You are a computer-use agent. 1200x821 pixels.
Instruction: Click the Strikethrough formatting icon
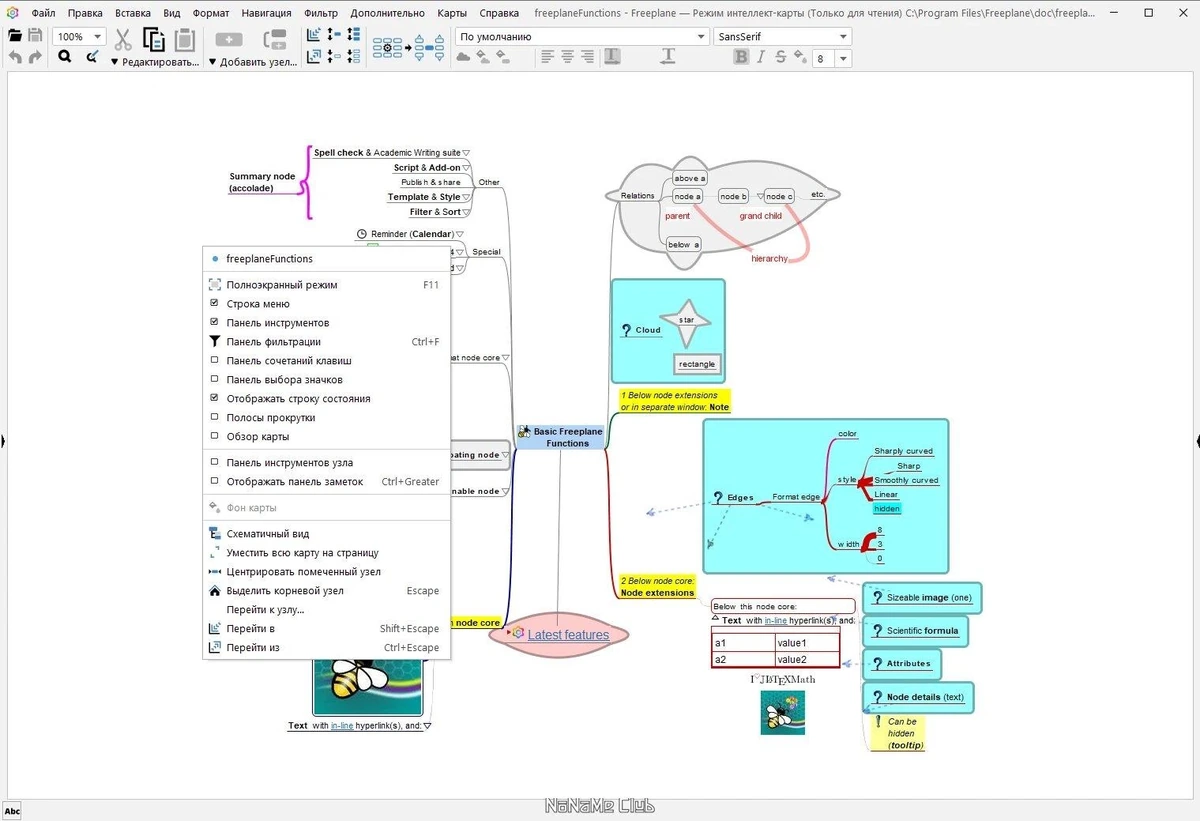point(780,58)
